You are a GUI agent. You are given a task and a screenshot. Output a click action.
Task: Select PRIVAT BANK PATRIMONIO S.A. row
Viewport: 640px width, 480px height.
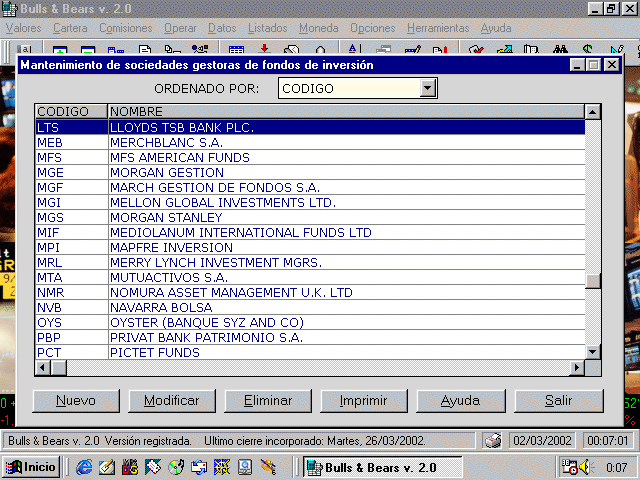point(310,338)
